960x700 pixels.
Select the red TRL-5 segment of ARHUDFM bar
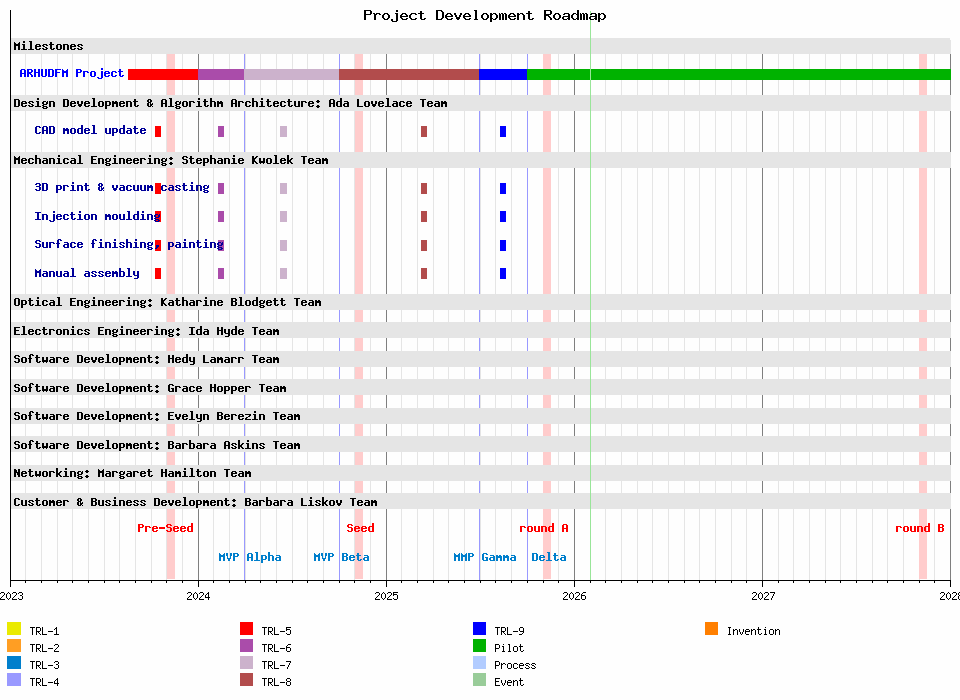(x=162, y=74)
